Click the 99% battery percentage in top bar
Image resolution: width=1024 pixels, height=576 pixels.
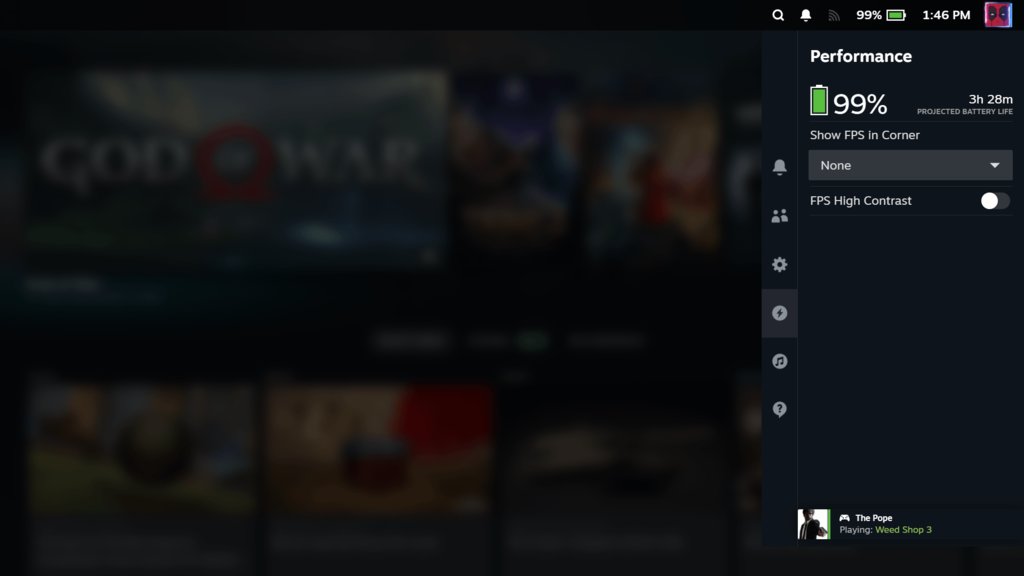click(869, 15)
